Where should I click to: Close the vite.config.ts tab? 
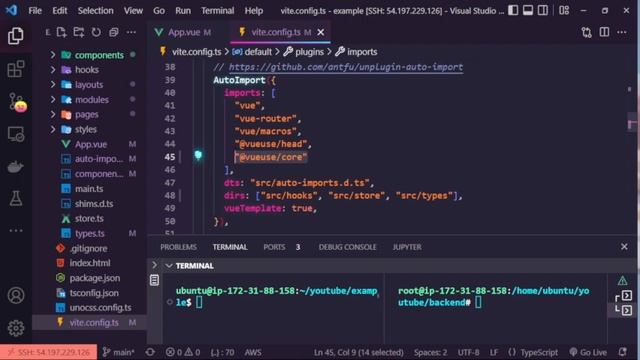coord(321,32)
